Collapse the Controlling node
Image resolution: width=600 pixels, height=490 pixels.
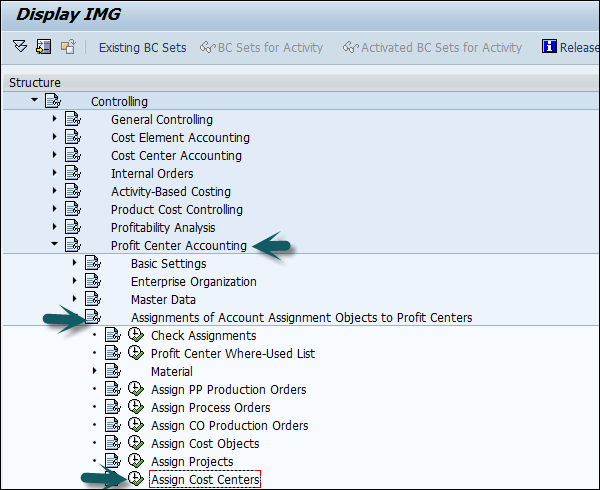pos(35,101)
